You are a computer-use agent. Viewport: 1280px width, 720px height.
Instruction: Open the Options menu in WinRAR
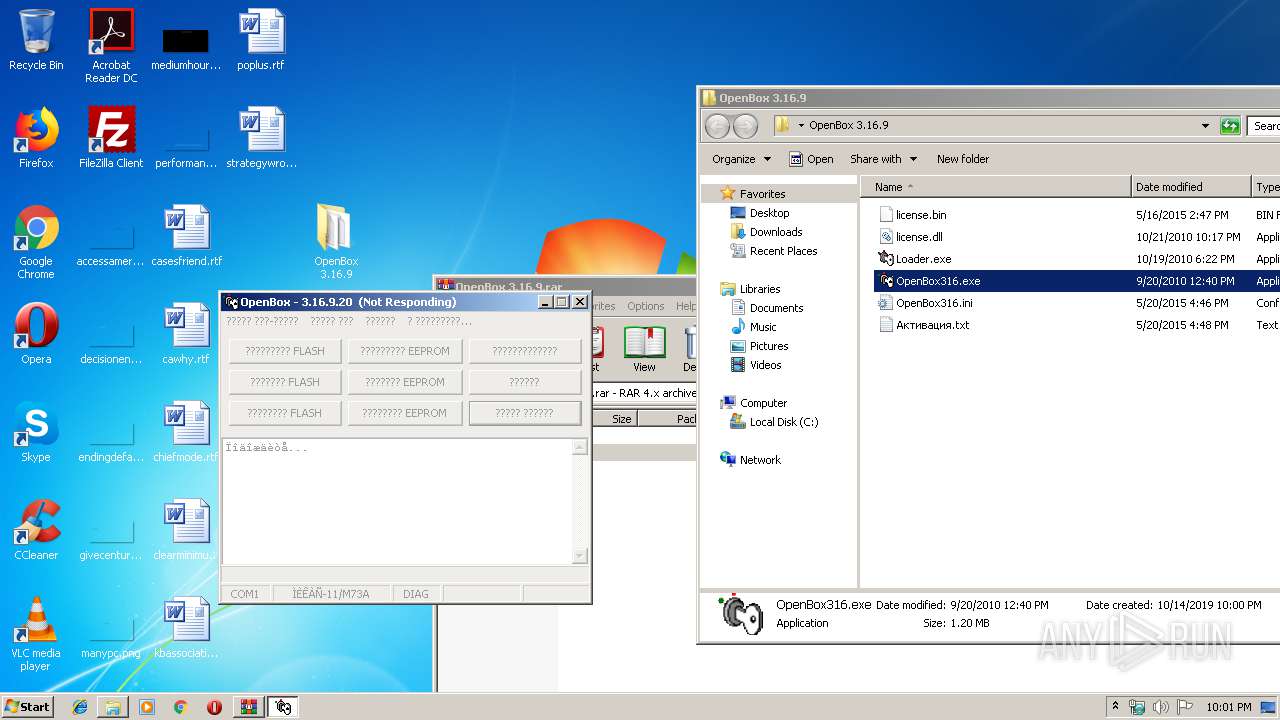click(x=645, y=306)
